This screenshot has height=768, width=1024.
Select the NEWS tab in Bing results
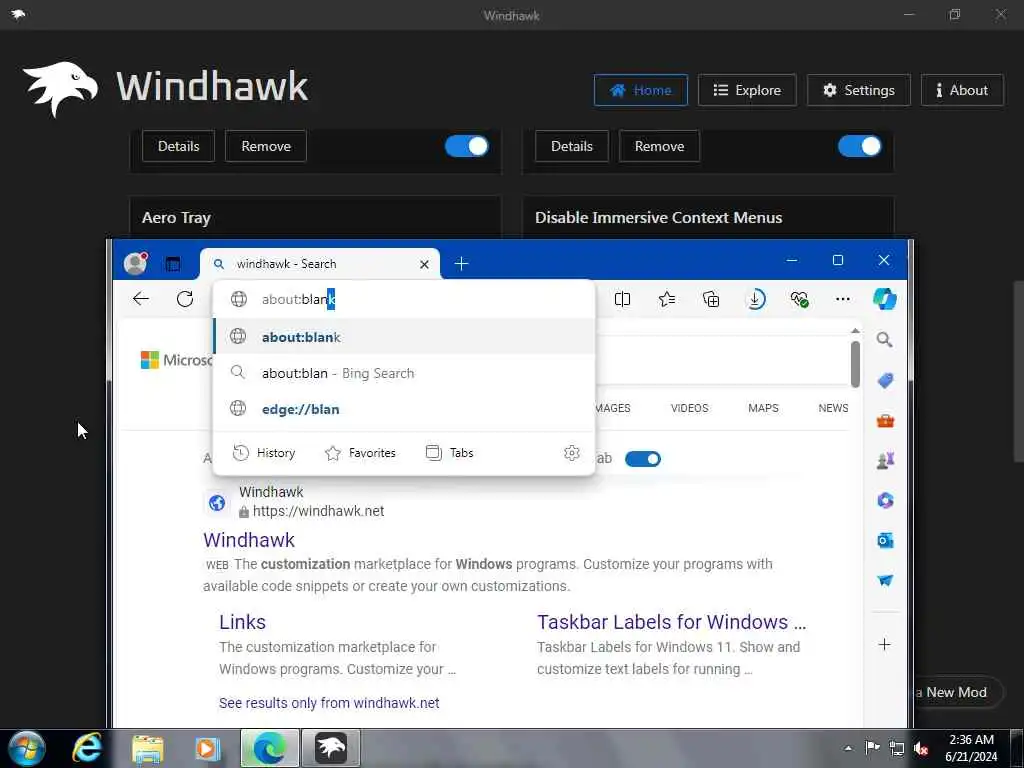pos(833,408)
